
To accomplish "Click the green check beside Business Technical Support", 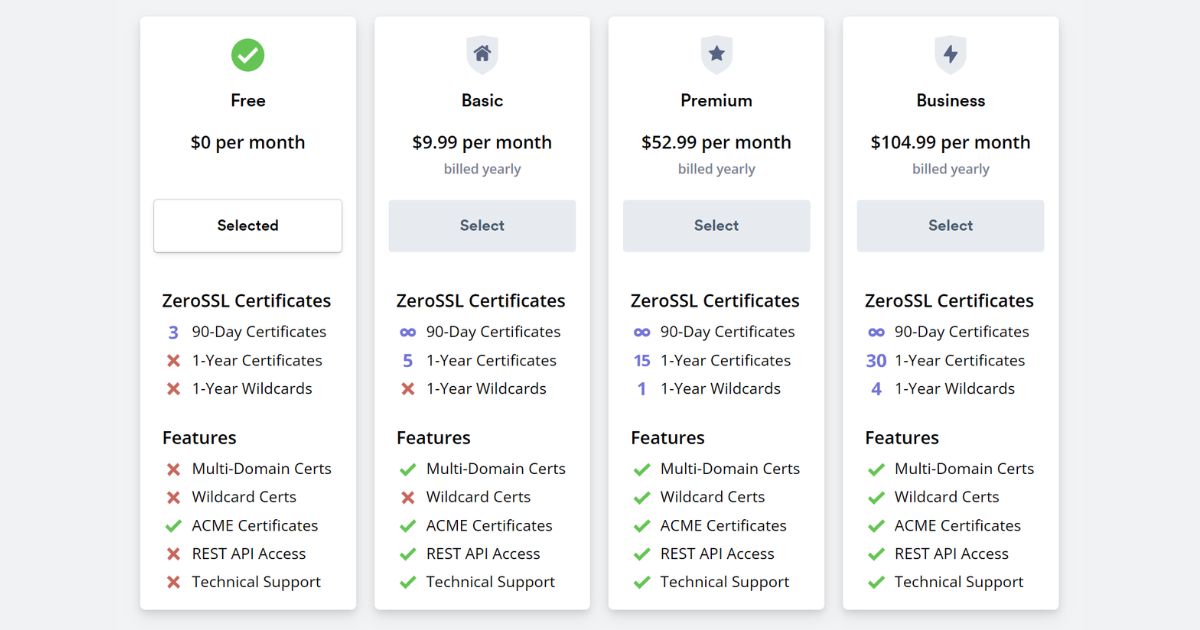I will point(875,582).
